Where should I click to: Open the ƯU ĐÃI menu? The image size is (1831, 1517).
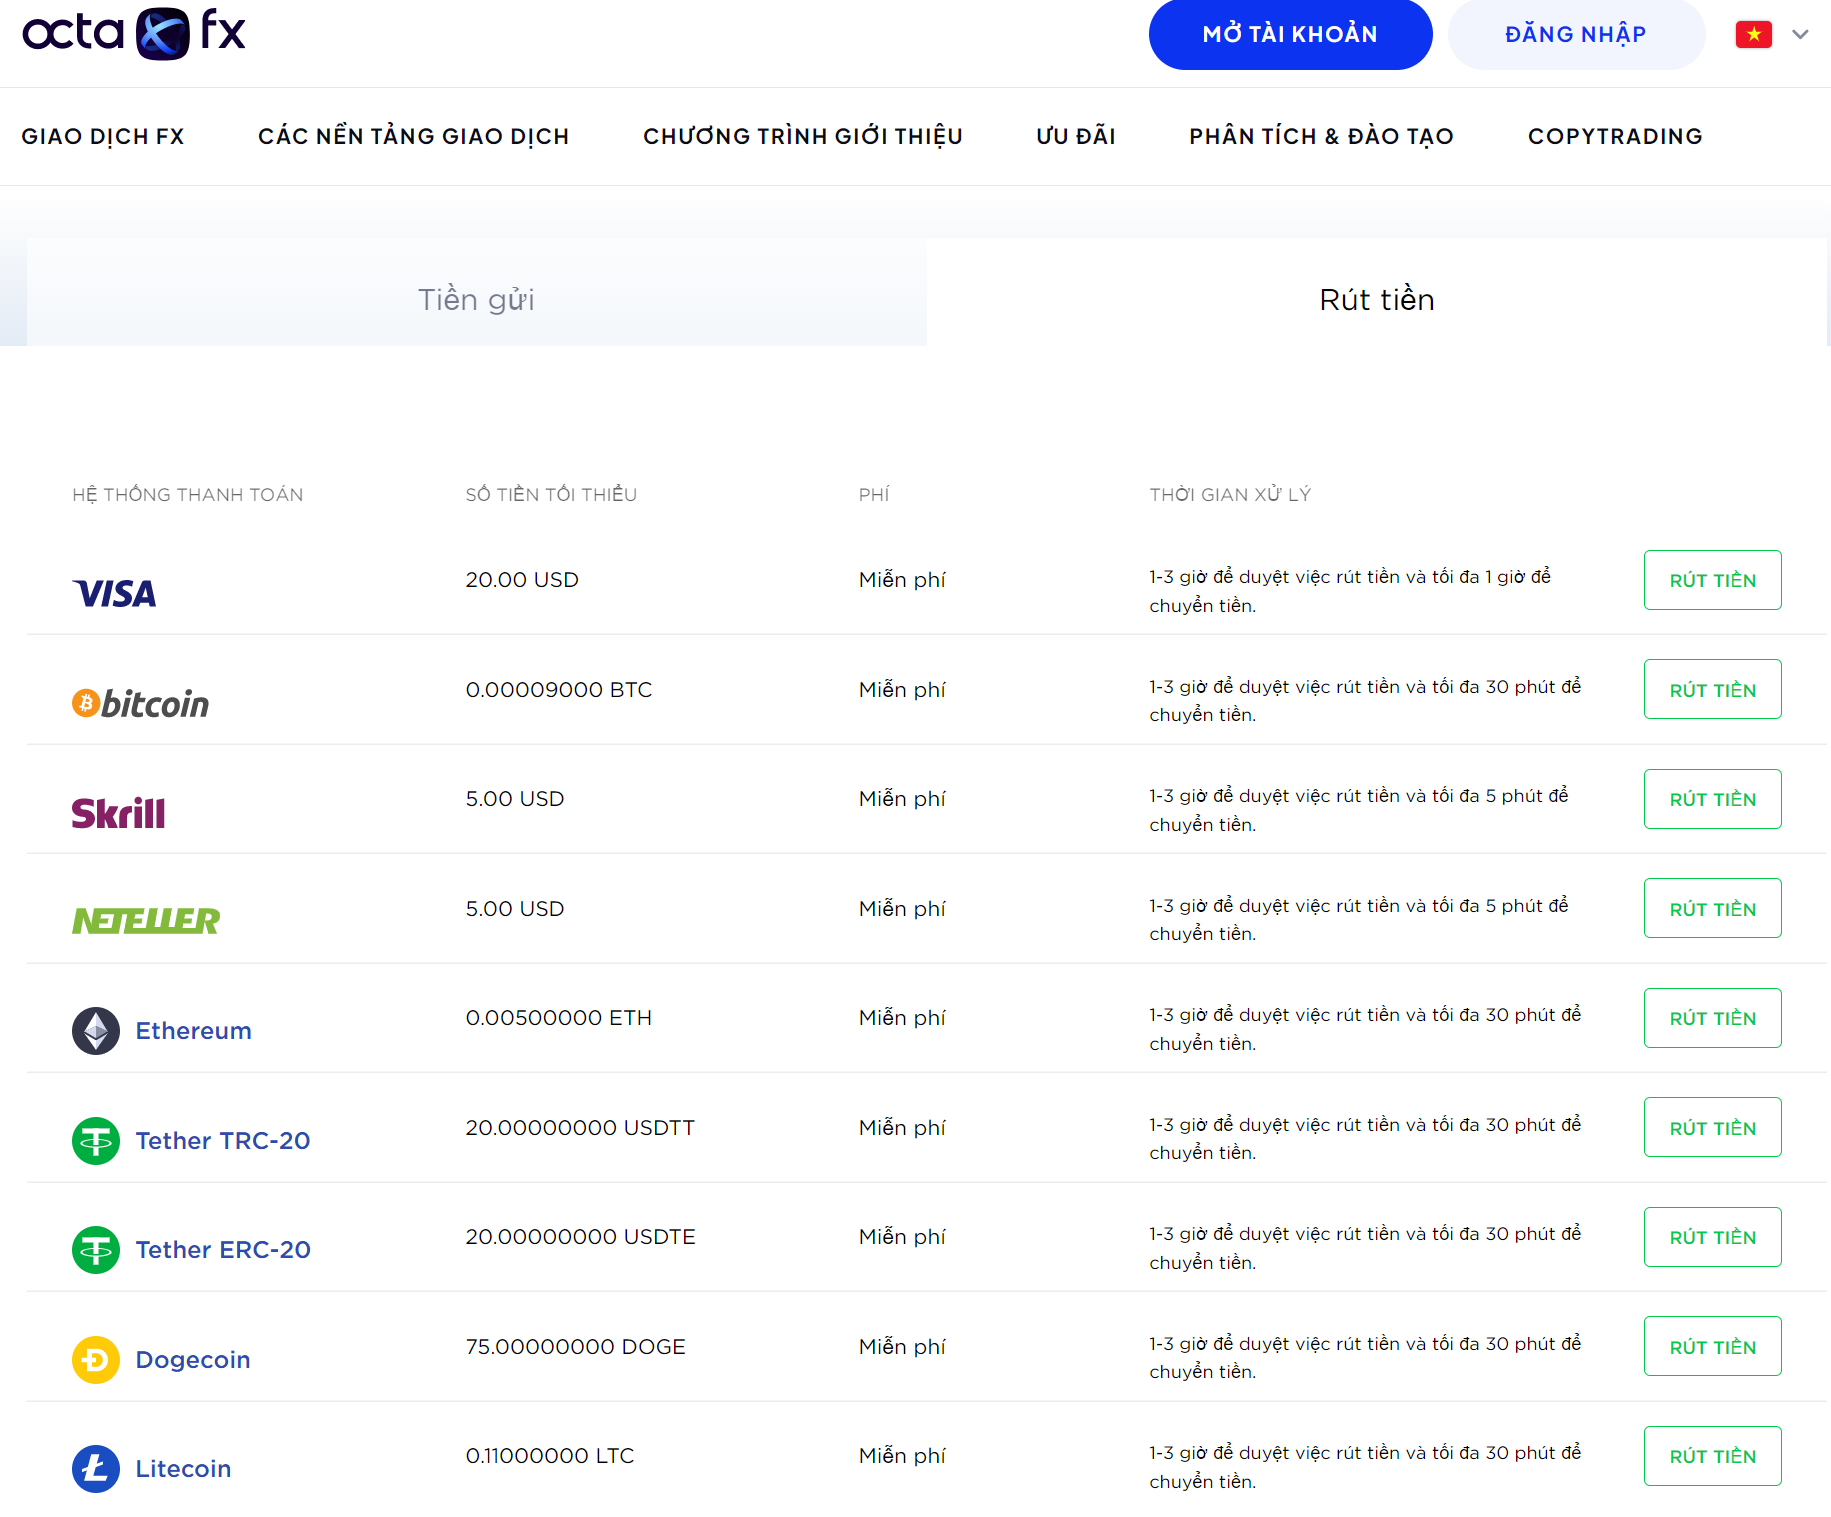pyautogui.click(x=1076, y=136)
